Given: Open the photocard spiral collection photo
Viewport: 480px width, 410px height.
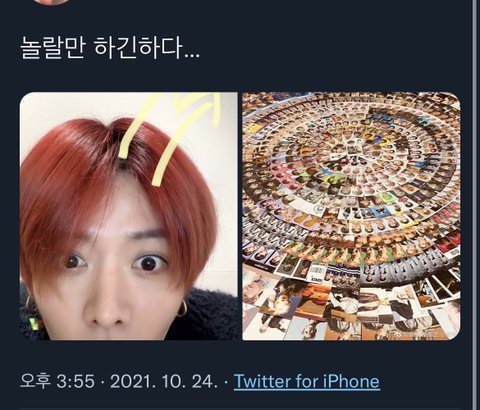Looking at the screenshot, I should click(351, 216).
